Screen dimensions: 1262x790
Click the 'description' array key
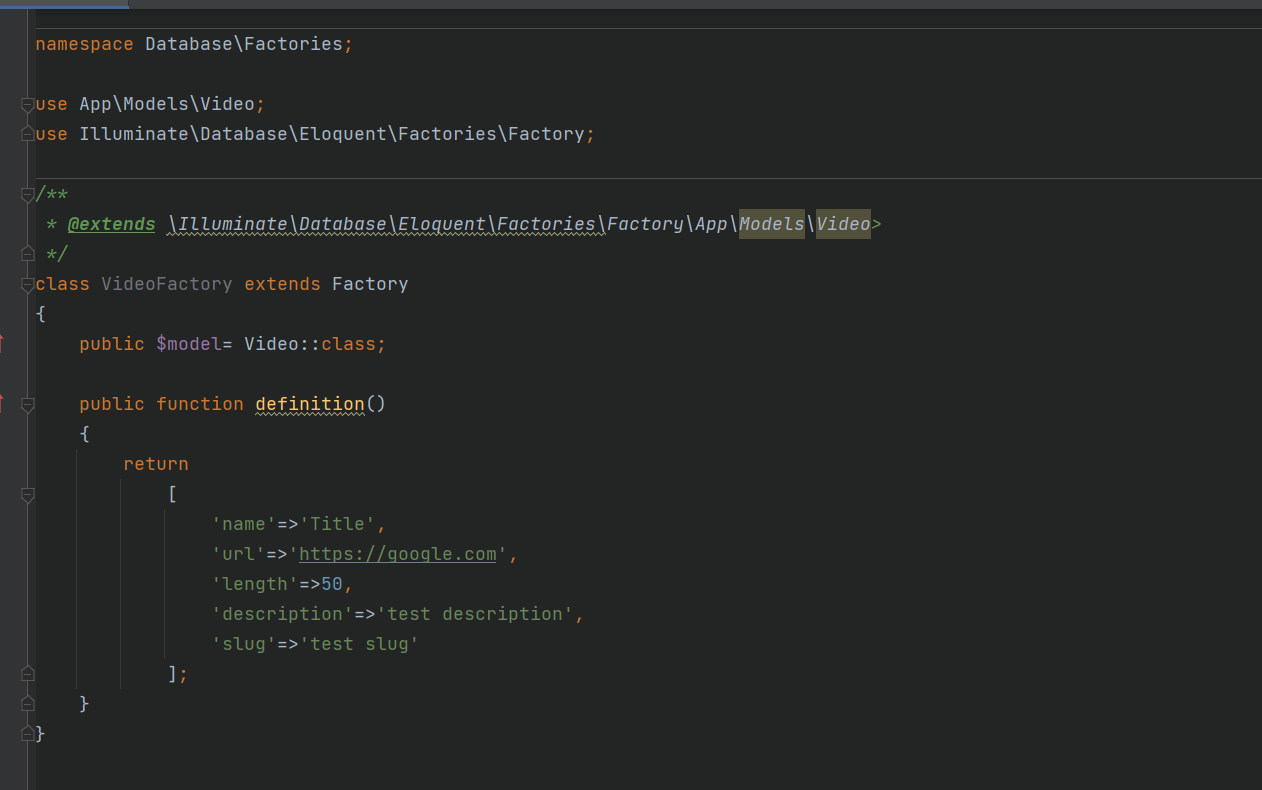pos(282,614)
